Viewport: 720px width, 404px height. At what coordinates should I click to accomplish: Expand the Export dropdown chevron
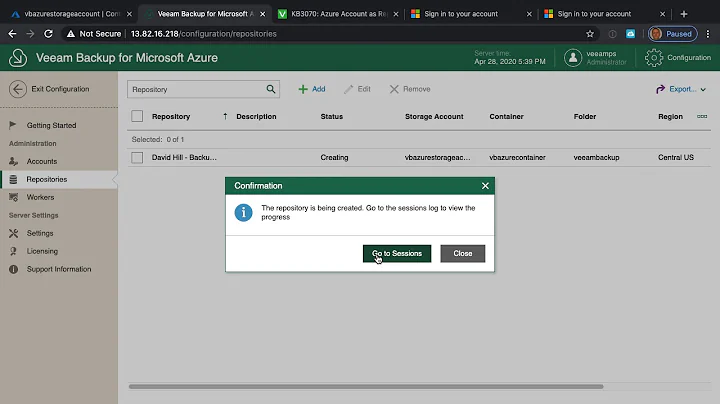coord(703,90)
